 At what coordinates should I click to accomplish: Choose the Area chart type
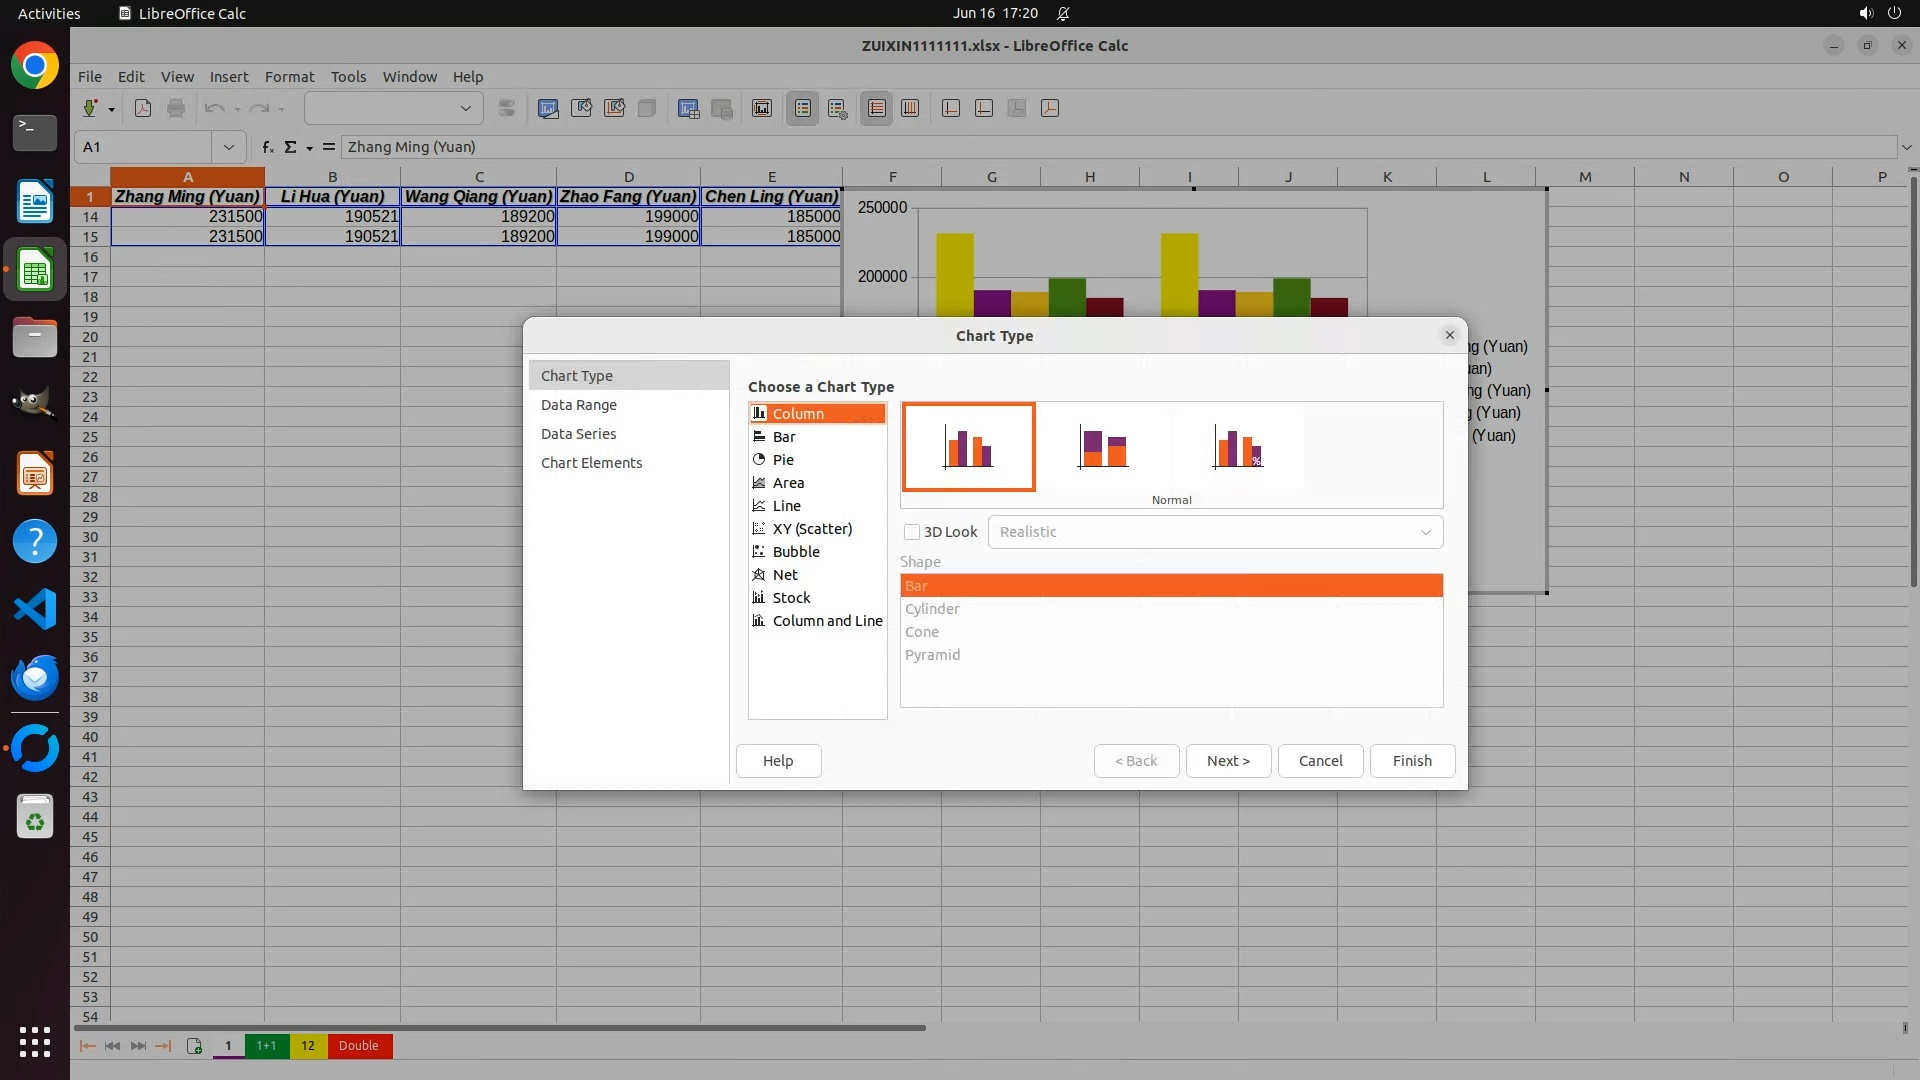[x=788, y=483]
